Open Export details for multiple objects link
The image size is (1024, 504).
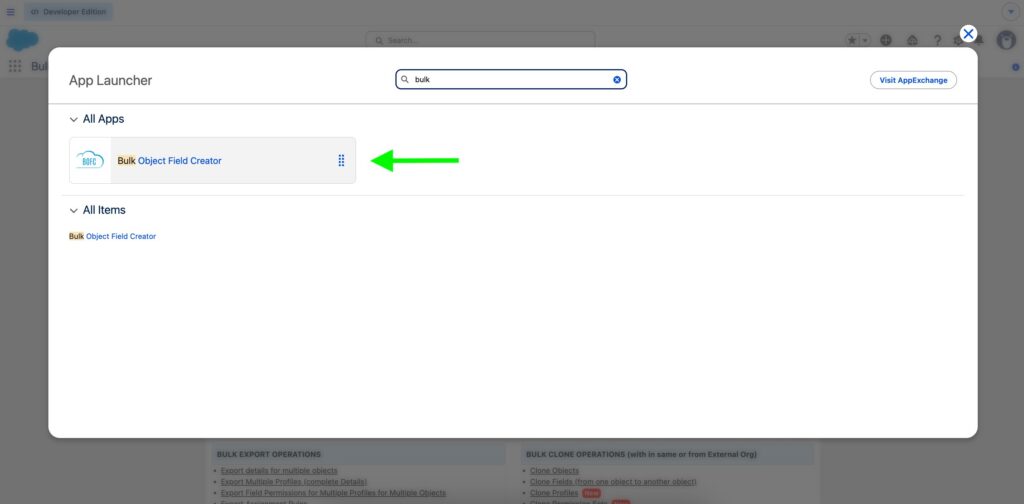pos(279,471)
